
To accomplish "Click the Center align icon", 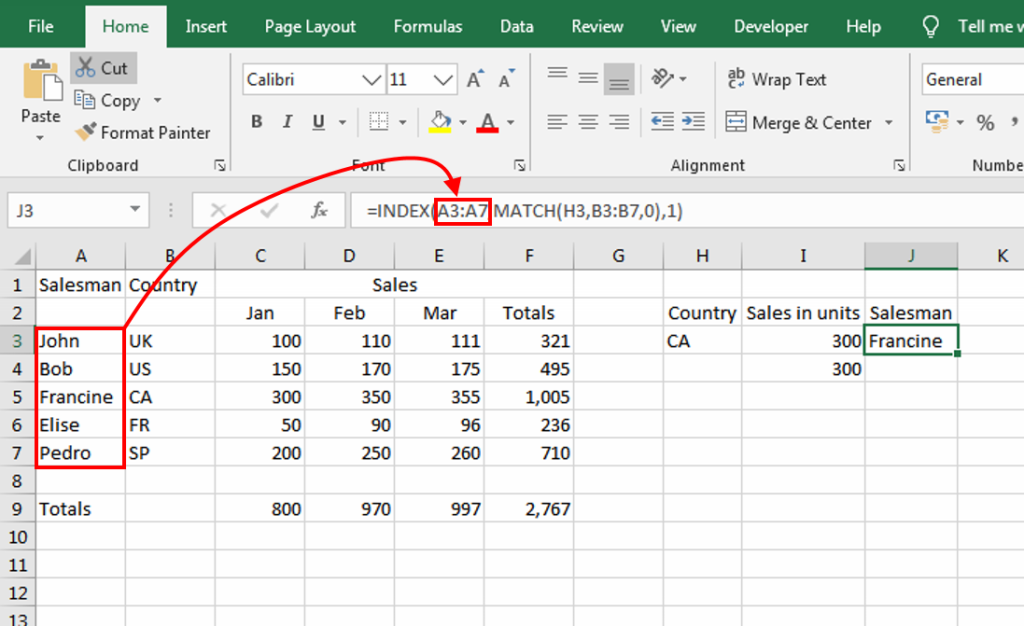I will tap(588, 122).
